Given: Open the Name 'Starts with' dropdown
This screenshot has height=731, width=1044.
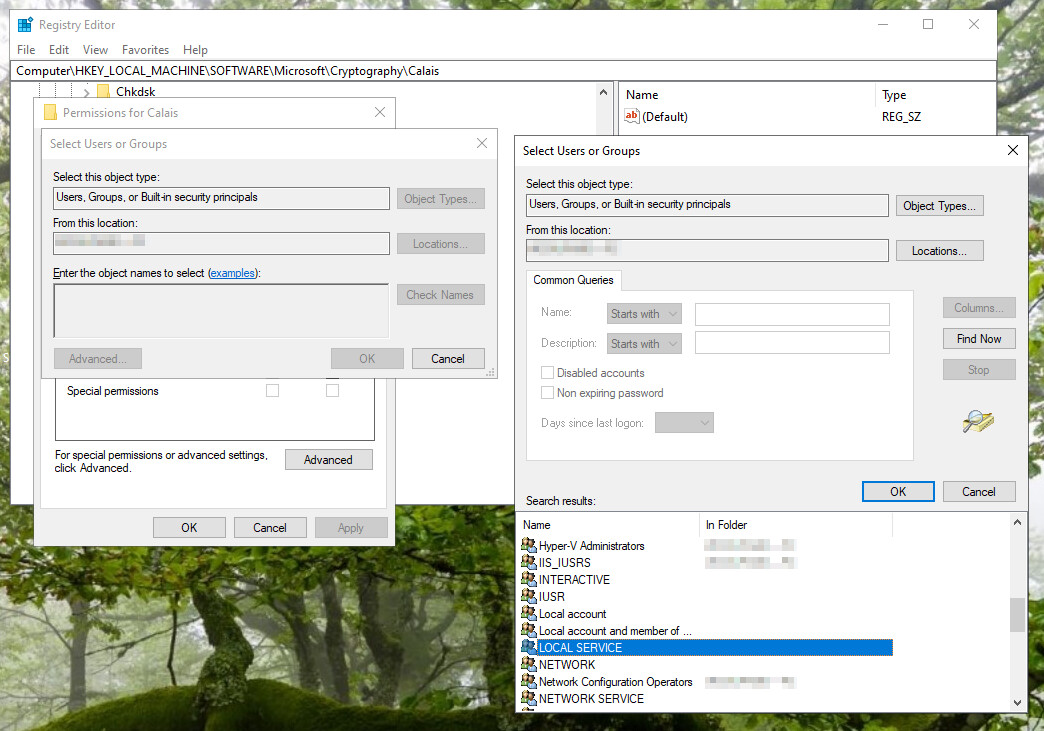Looking at the screenshot, I should pos(645,314).
